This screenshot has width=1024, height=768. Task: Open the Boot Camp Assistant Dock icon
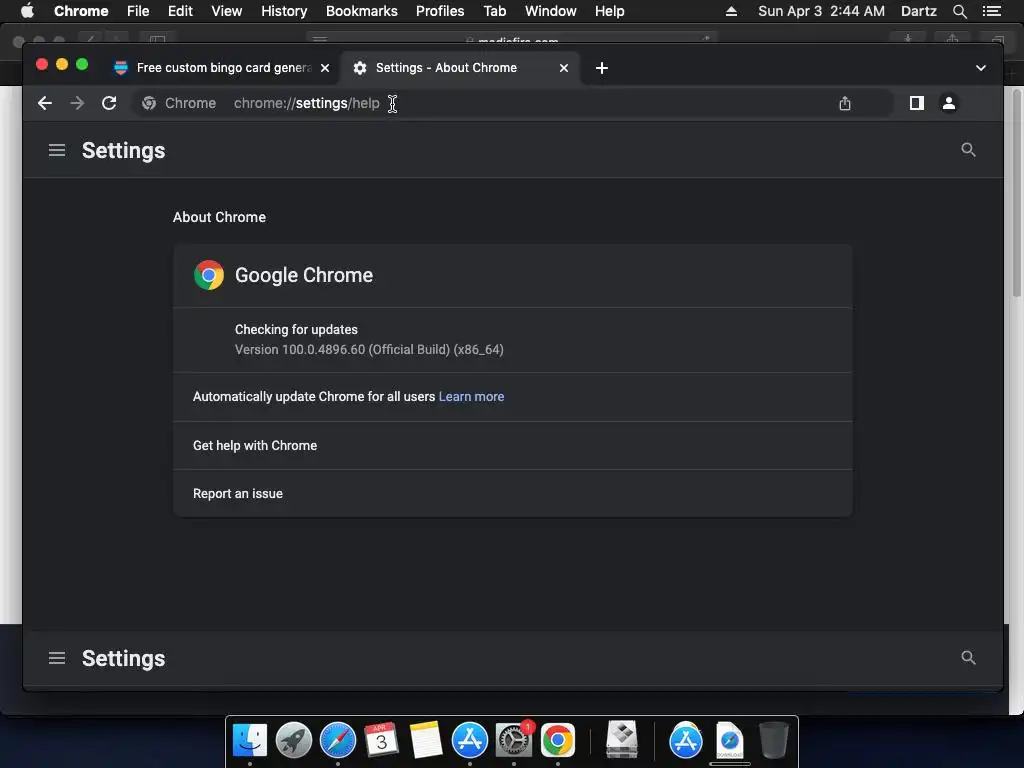[x=622, y=739]
